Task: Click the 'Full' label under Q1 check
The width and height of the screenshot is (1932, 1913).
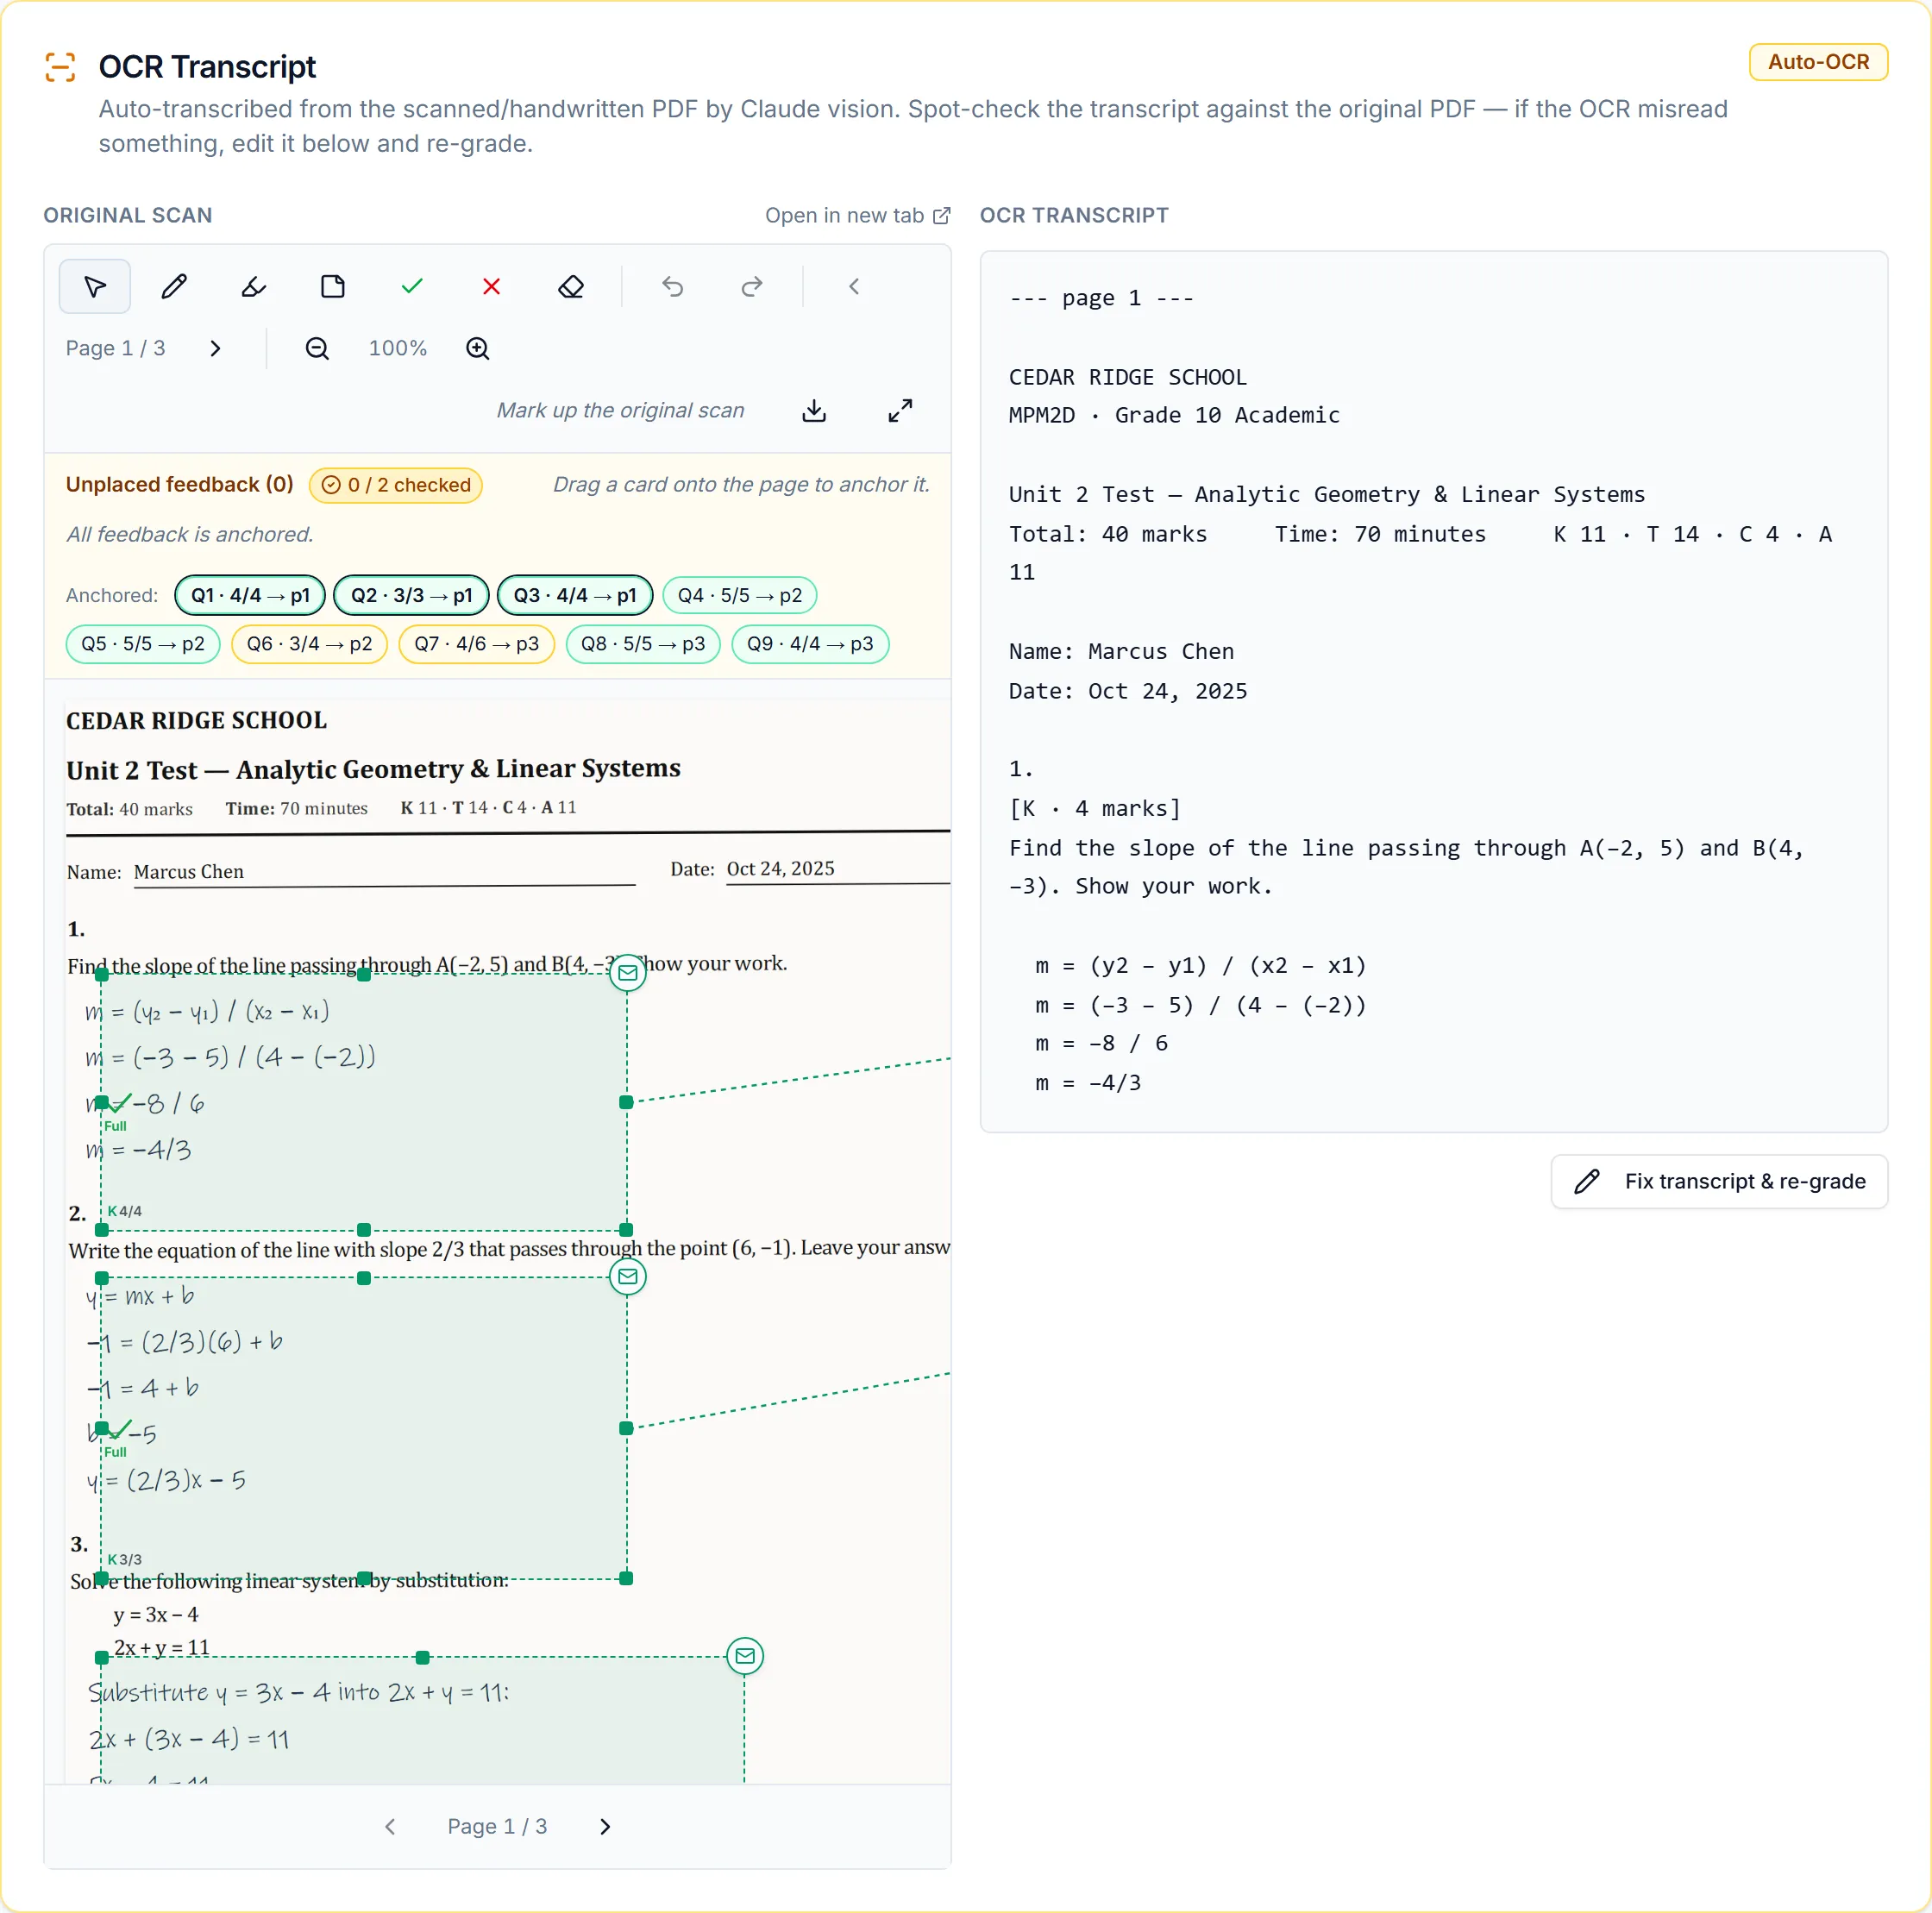Action: [x=116, y=1126]
